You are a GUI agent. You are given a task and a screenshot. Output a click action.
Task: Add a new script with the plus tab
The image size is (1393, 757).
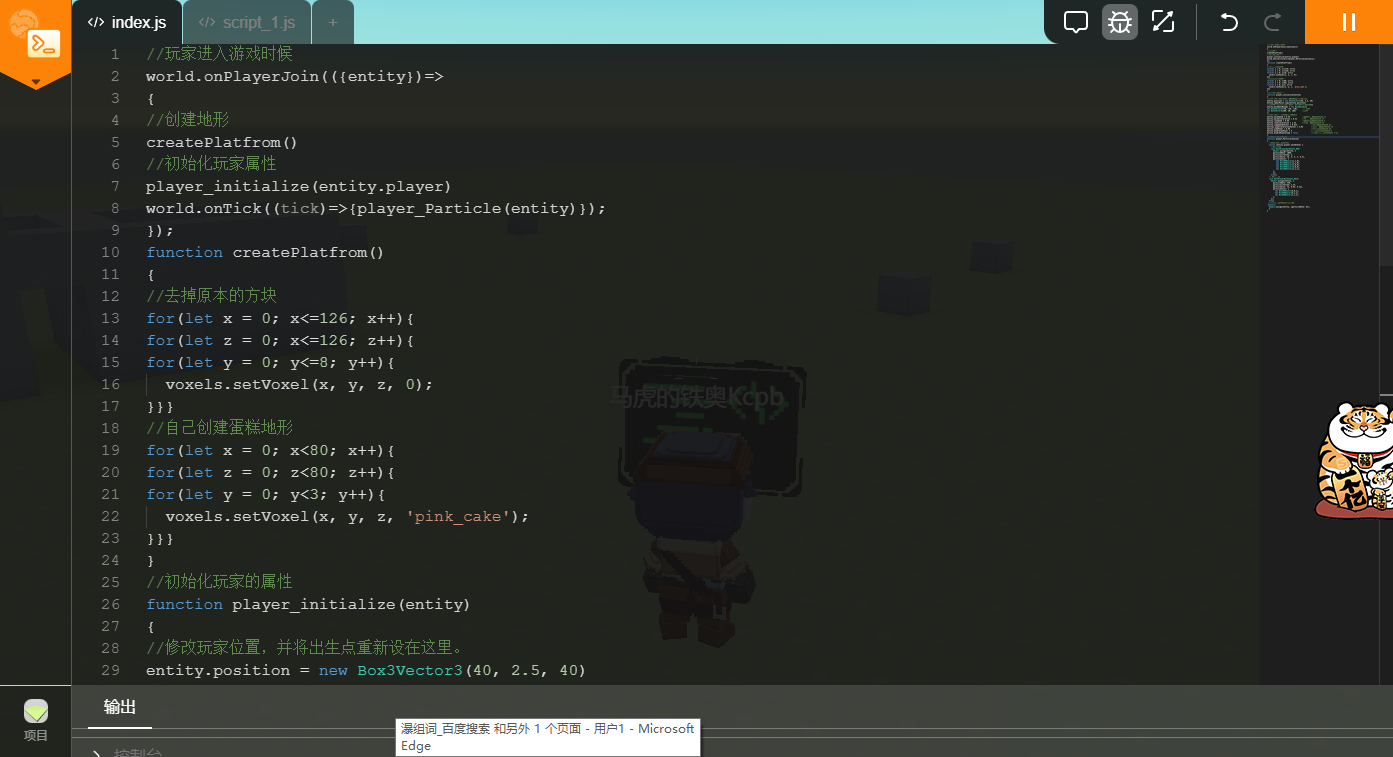[333, 22]
